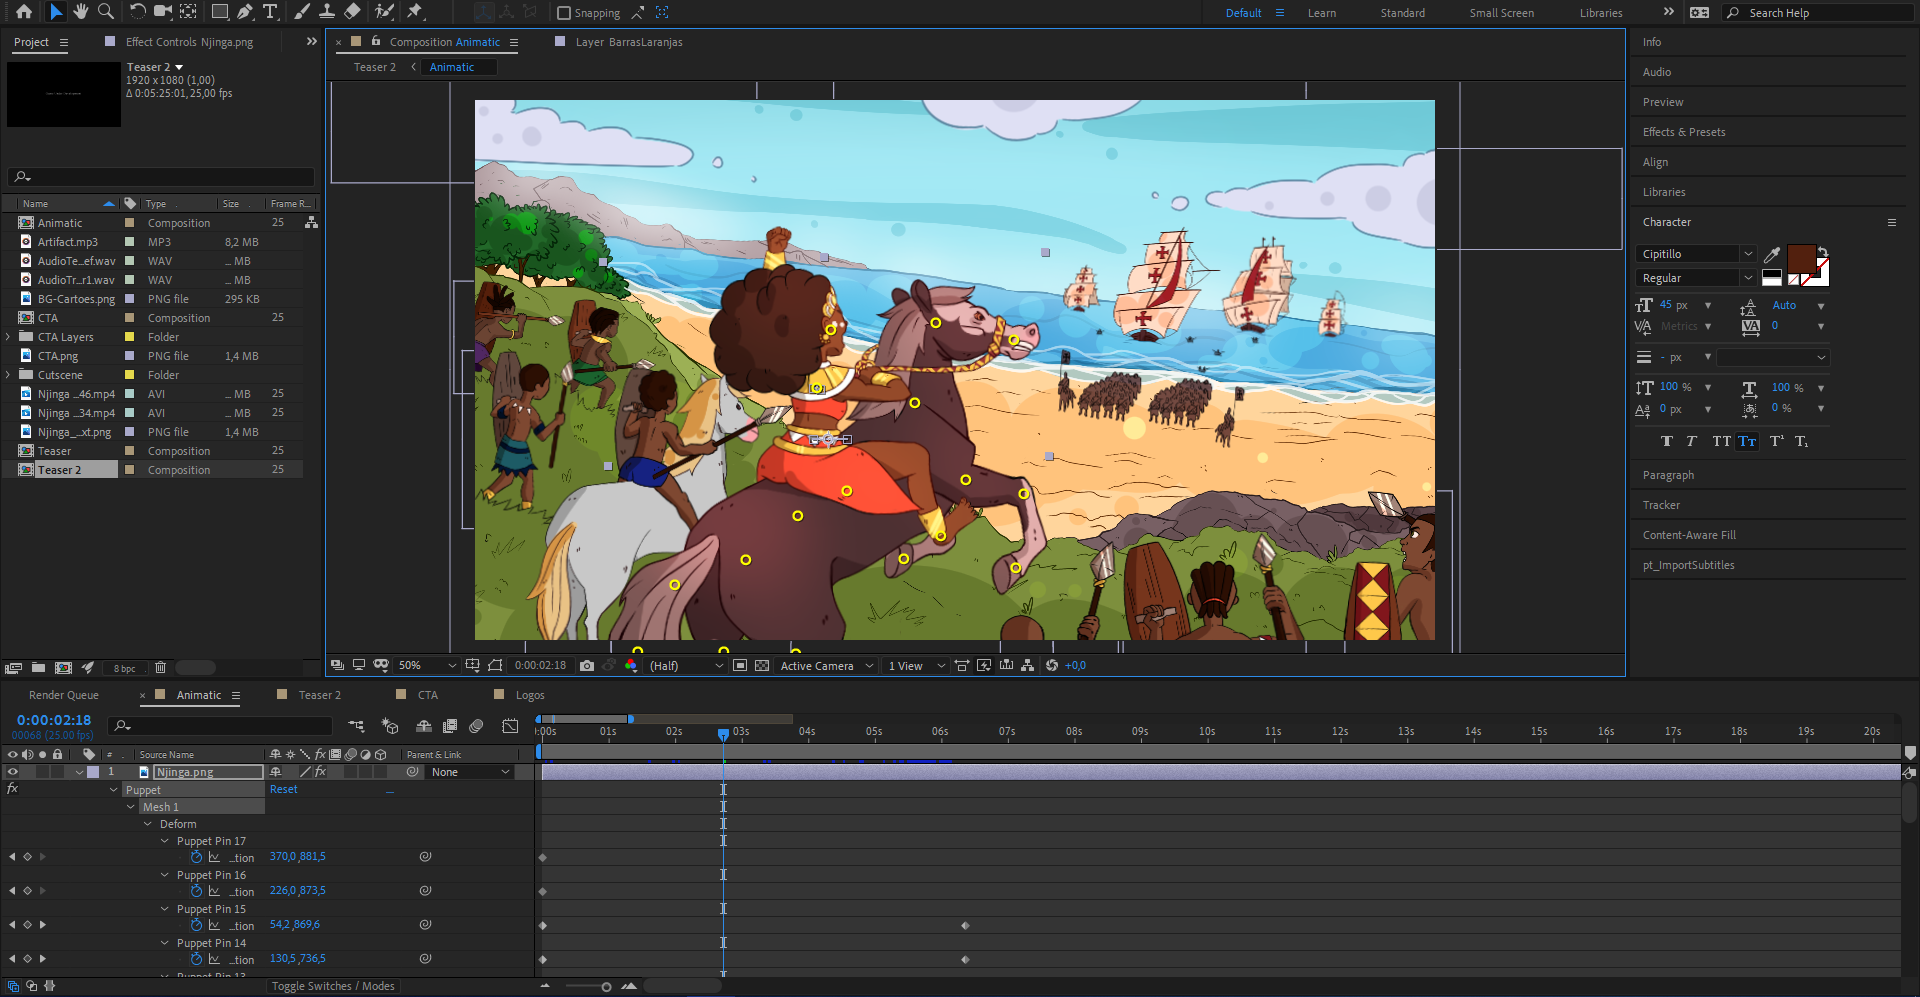The height and width of the screenshot is (997, 1920).
Task: Select the Unified Camera tool
Action: 163,12
